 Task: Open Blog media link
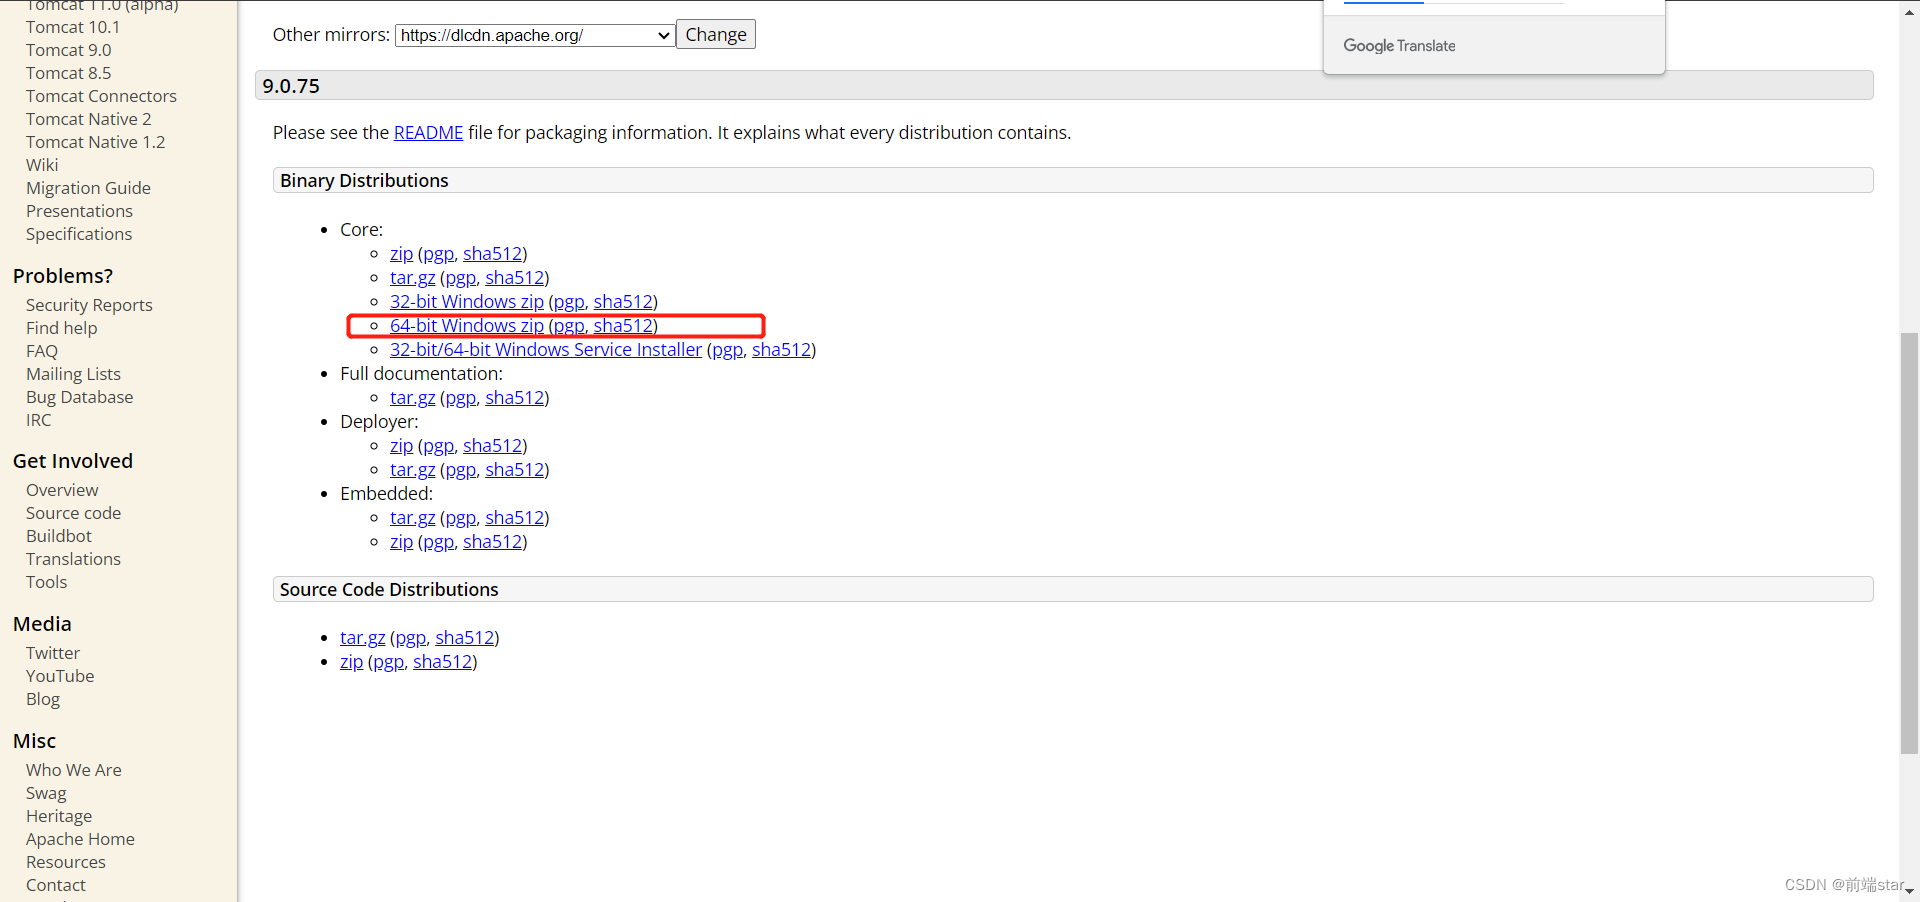(x=43, y=699)
